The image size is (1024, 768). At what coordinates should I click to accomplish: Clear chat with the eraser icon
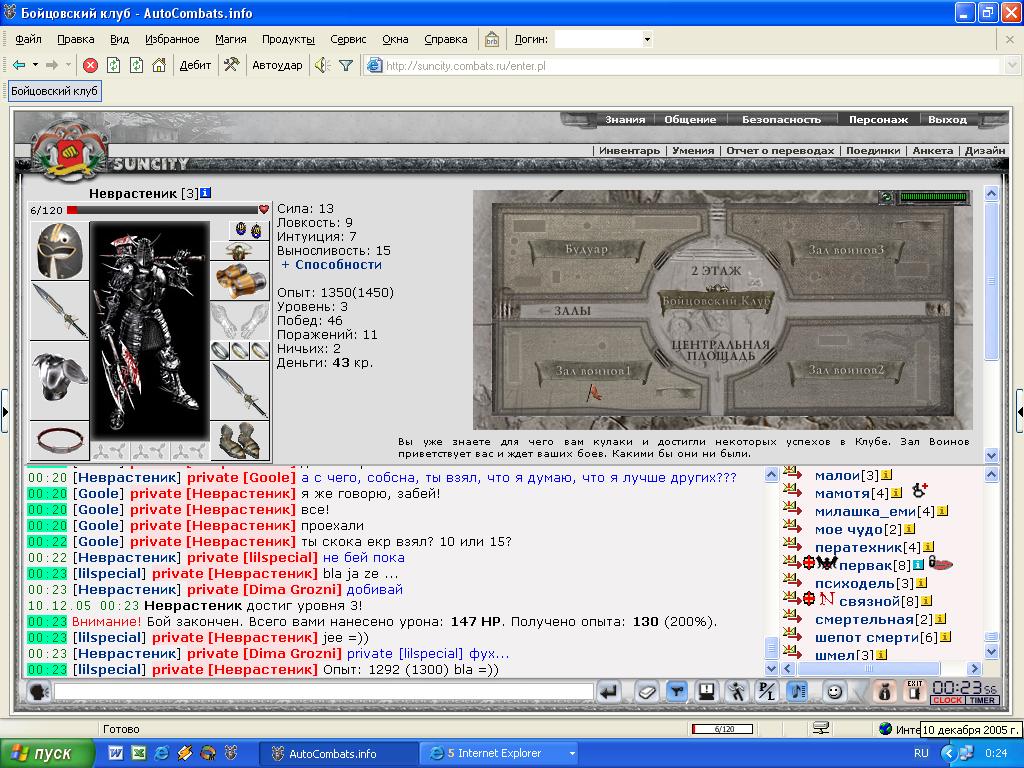click(x=646, y=691)
